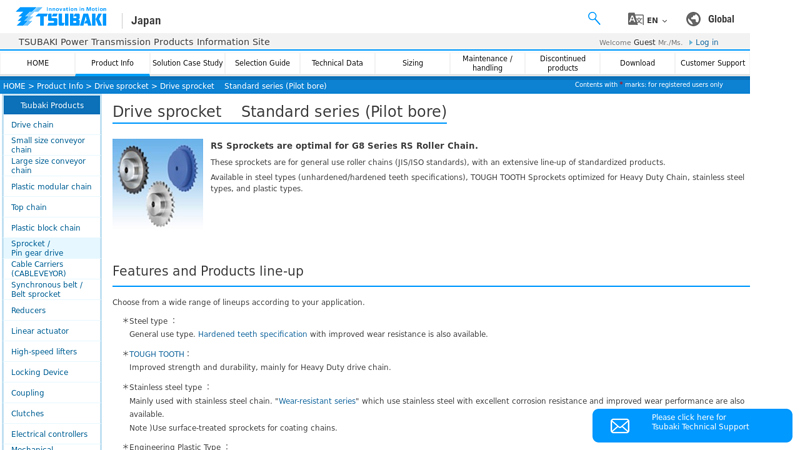This screenshot has width=800, height=450.
Task: Click the HOME breadcrumb link
Action: (14, 87)
